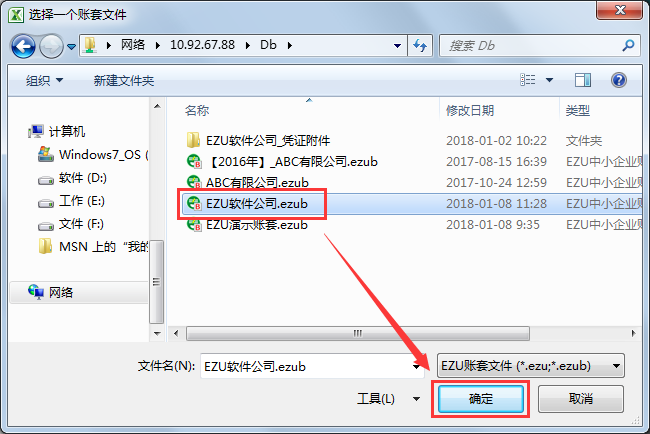
Task: Click the horizontal scrollbar in file list
Action: [358, 333]
